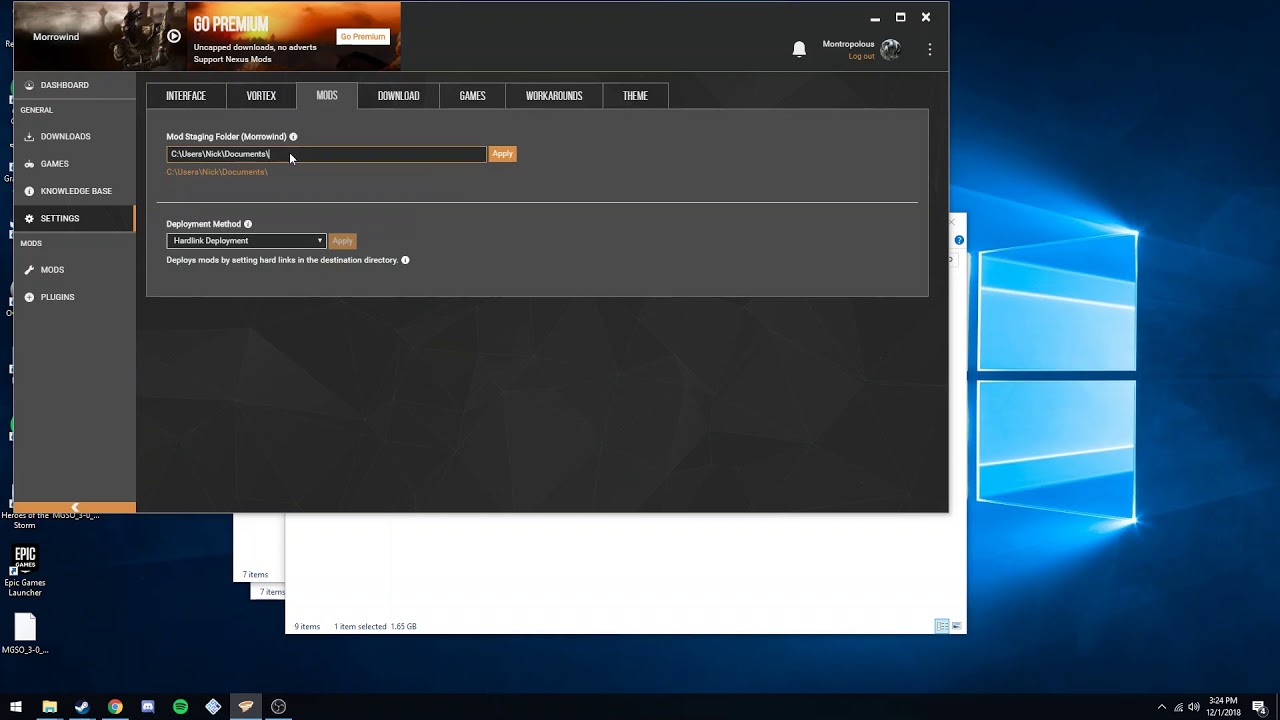Switch to the Interface settings tab
The width and height of the screenshot is (1280, 720).
tap(186, 96)
